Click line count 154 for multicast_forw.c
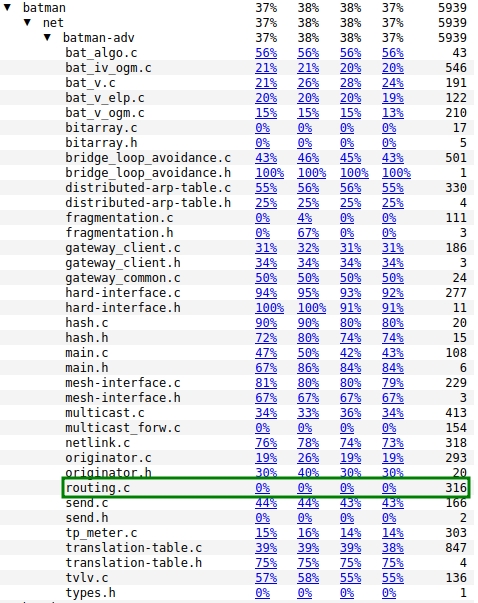 pos(456,428)
